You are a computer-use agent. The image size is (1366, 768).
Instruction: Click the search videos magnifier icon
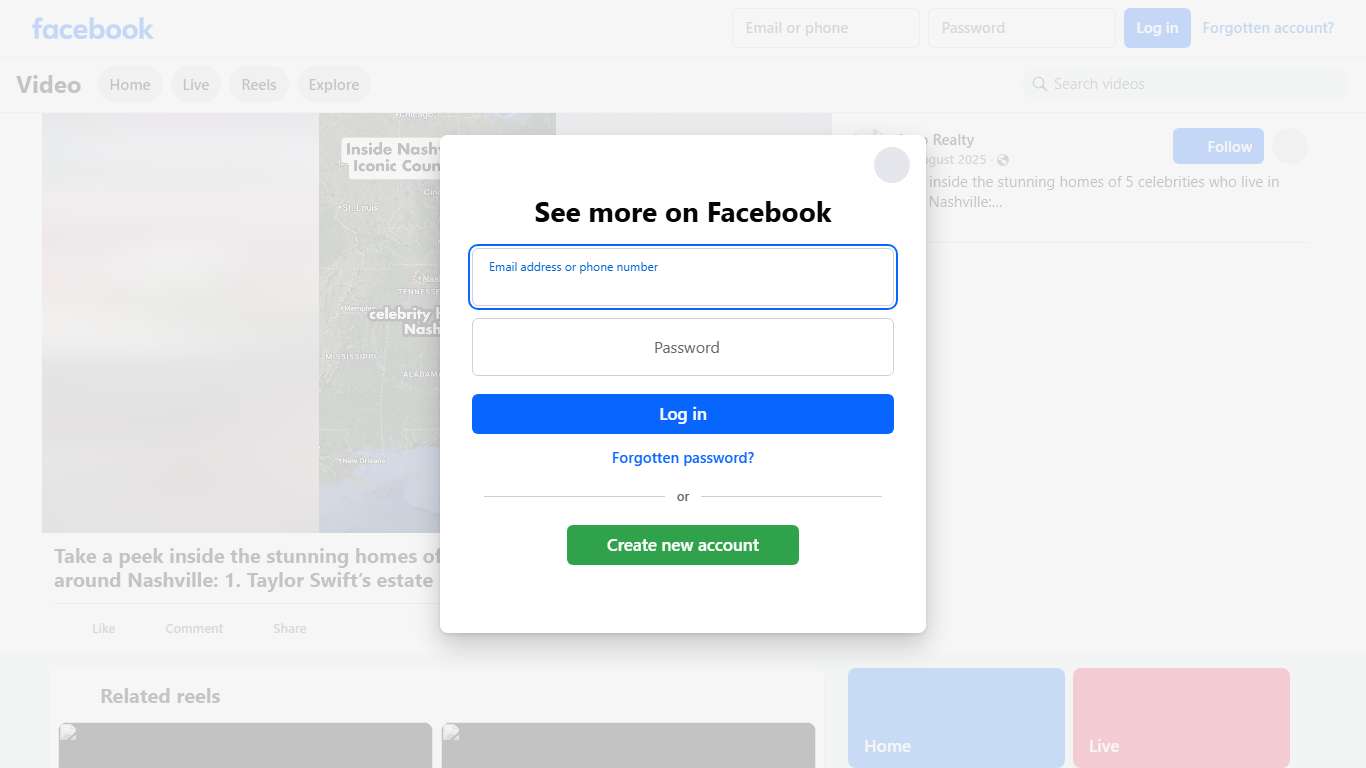pyautogui.click(x=1040, y=84)
